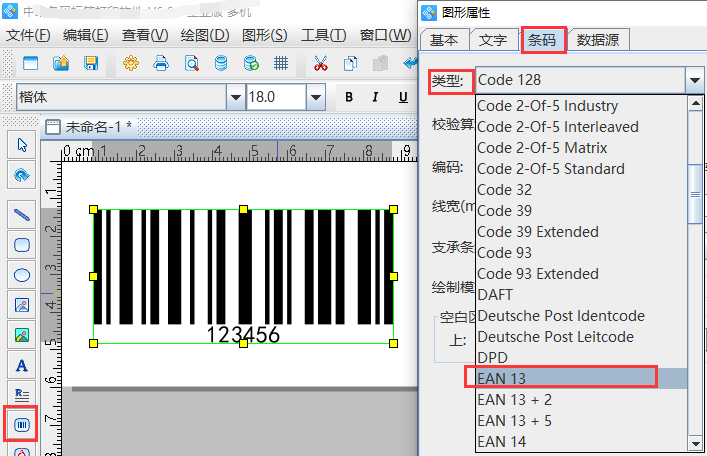Viewport: 707px width, 456px height.
Task: Toggle underline formatting U button
Action: tap(403, 97)
